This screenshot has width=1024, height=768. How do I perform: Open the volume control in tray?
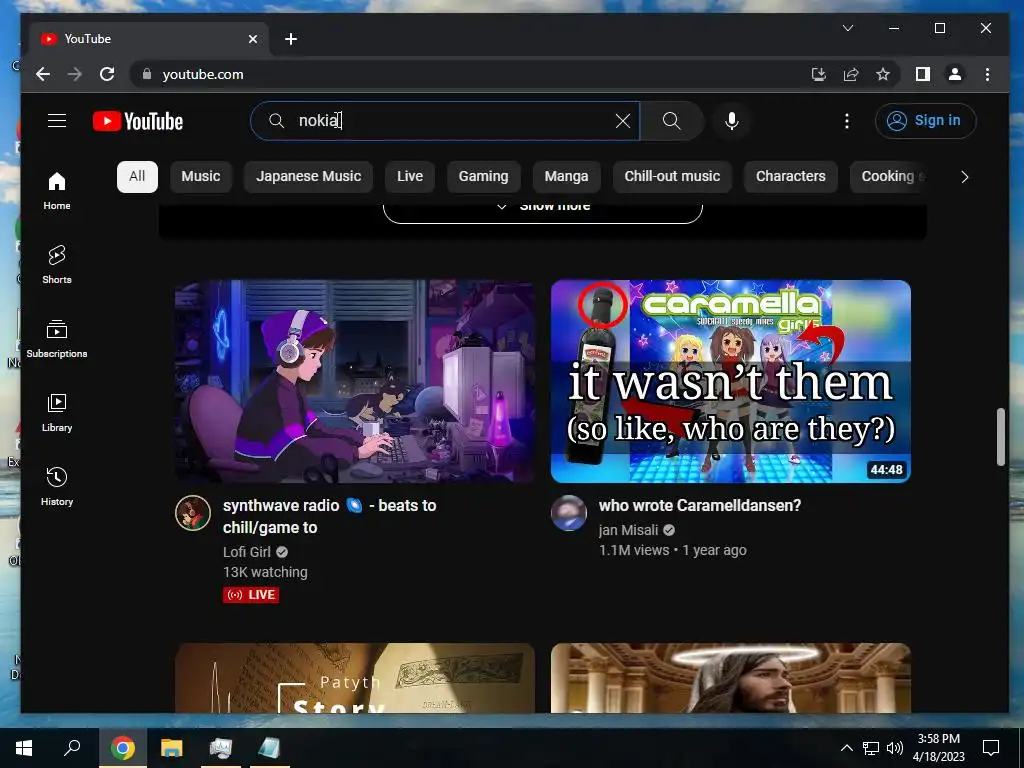coord(895,748)
